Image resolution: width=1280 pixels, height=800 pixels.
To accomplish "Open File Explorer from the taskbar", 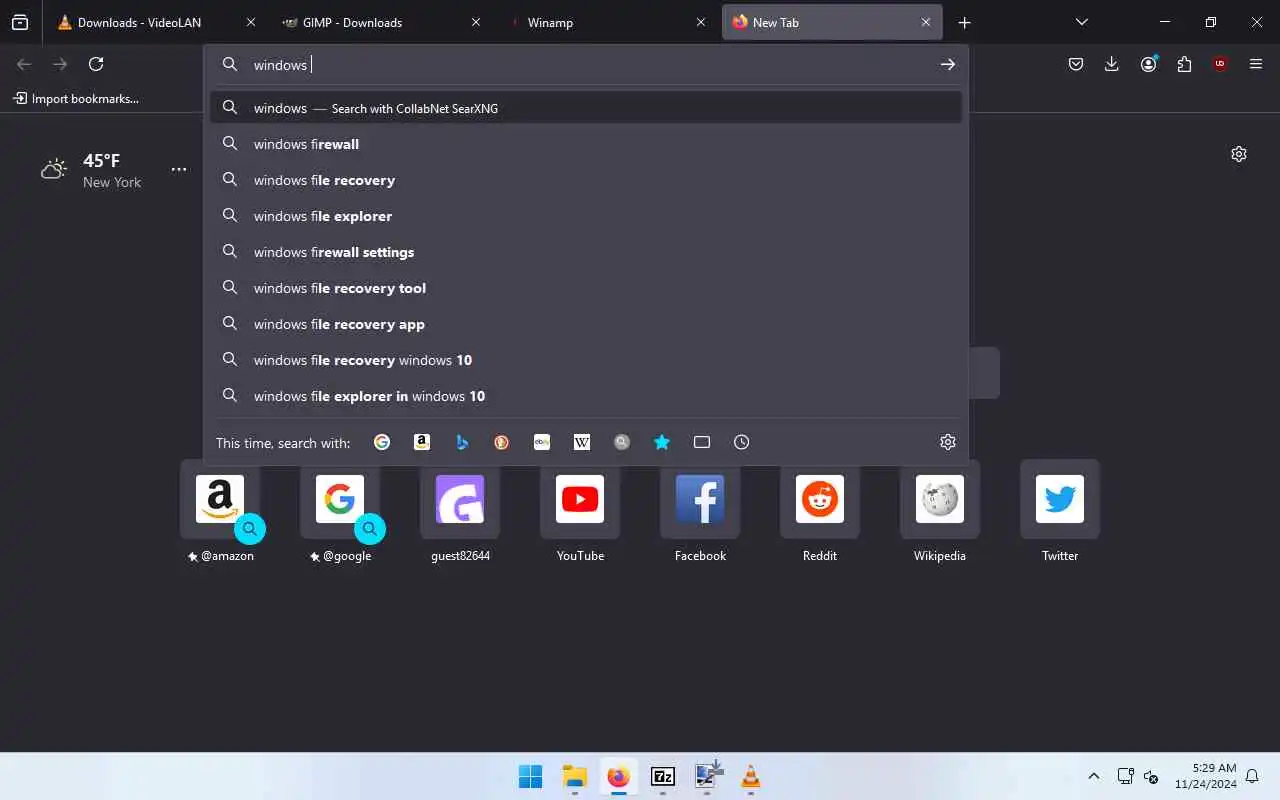I will point(574,776).
